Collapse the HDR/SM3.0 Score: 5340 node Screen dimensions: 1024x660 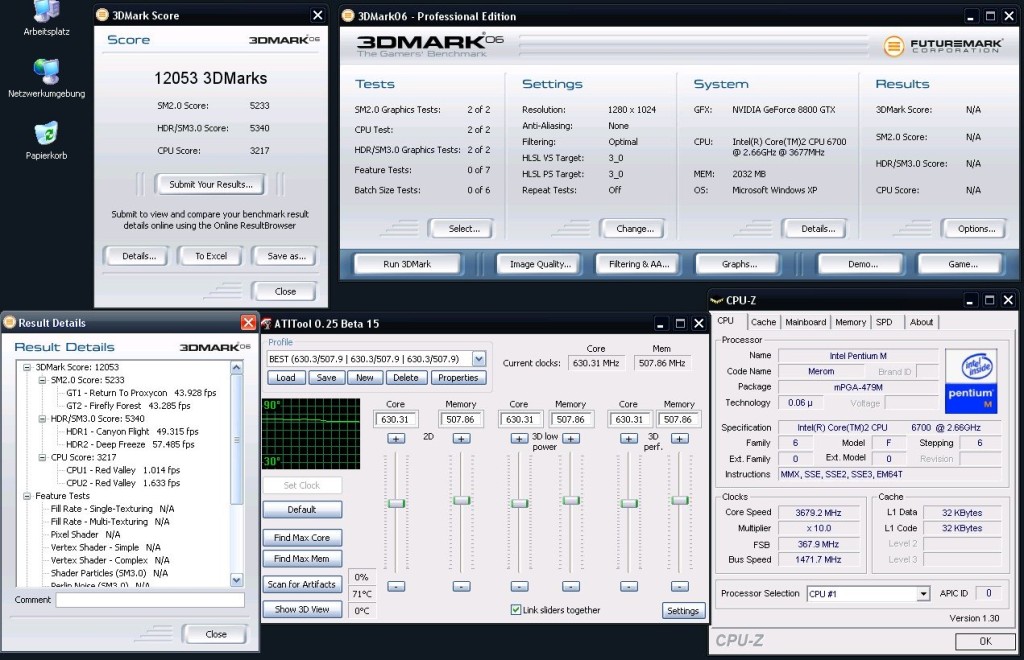pyautogui.click(x=42, y=418)
